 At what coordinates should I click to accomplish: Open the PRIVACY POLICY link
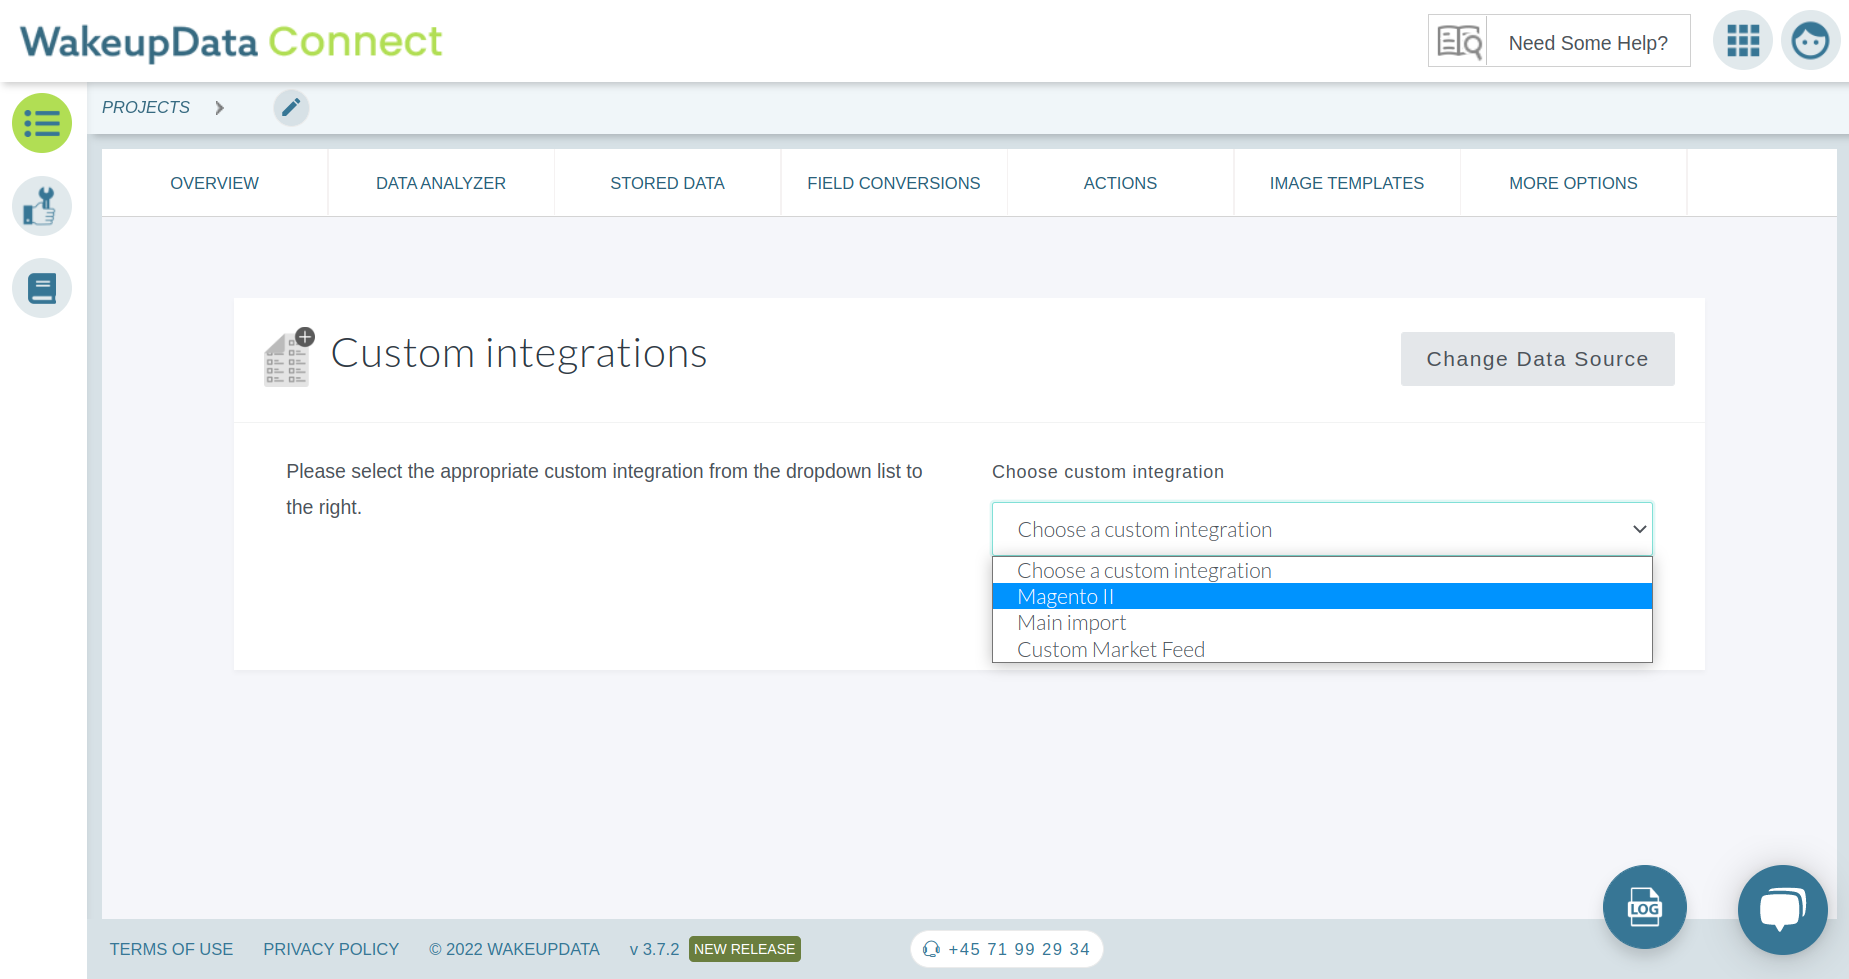click(331, 949)
